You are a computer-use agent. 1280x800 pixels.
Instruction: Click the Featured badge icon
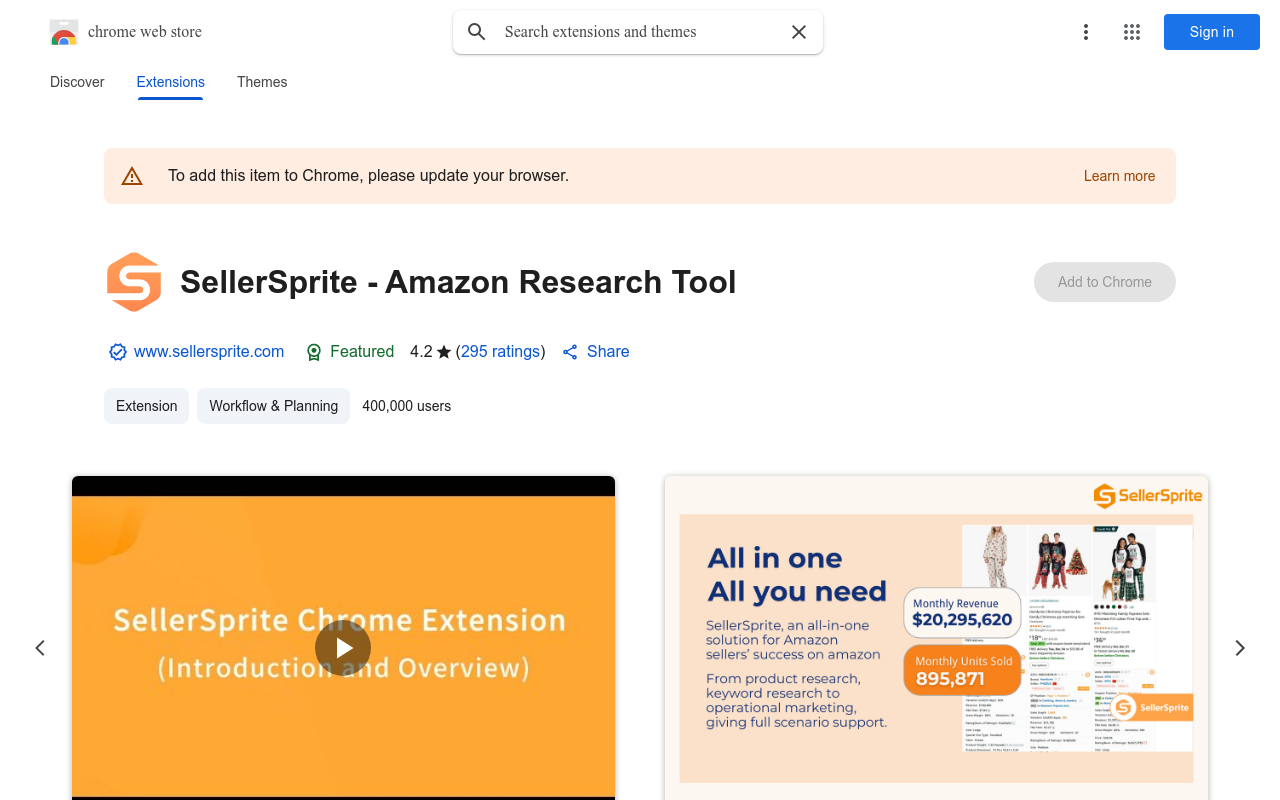(x=314, y=352)
